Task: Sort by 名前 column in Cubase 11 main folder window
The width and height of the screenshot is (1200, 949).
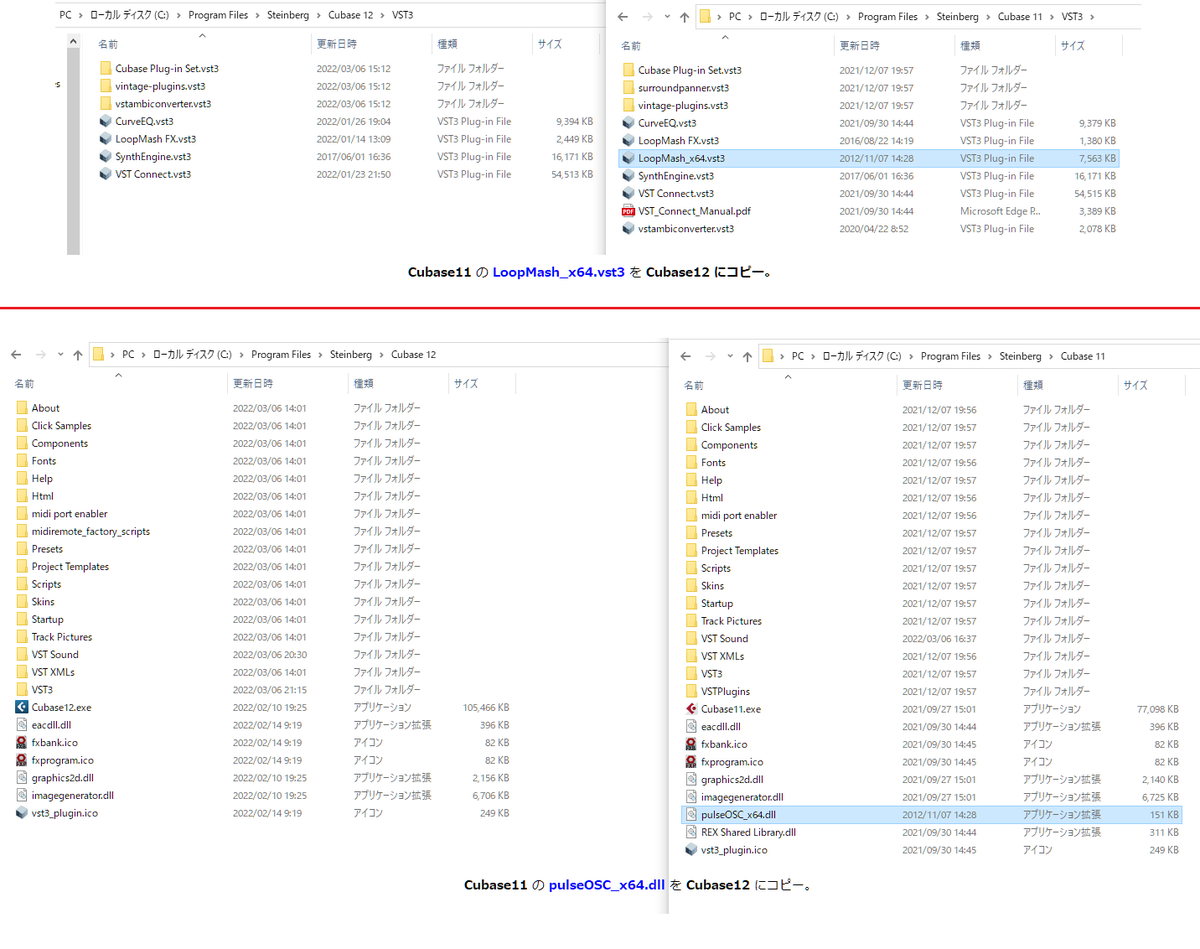Action: click(695, 385)
